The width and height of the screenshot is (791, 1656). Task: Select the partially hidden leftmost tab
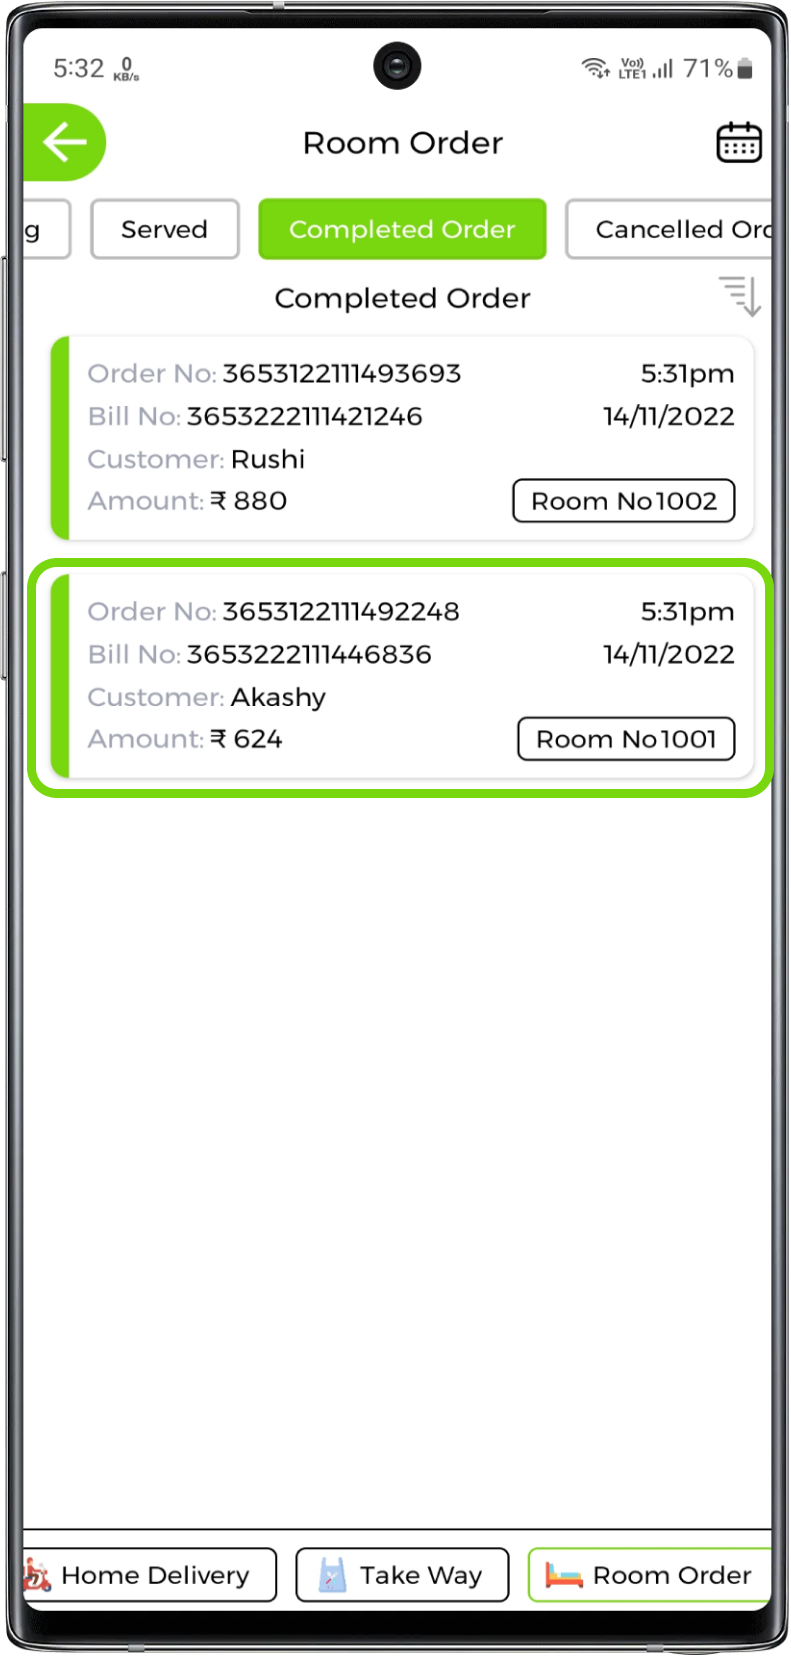click(x=47, y=229)
